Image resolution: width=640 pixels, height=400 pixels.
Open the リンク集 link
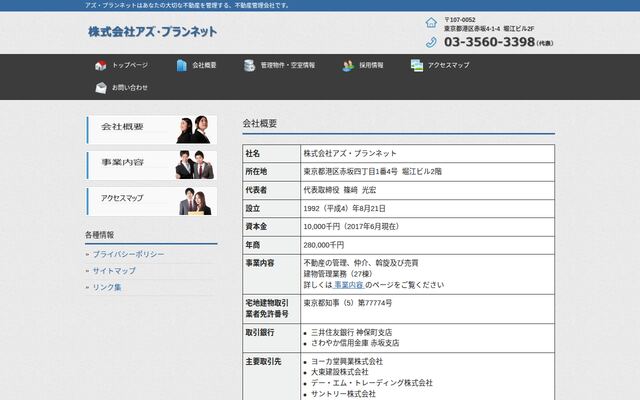coord(107,287)
